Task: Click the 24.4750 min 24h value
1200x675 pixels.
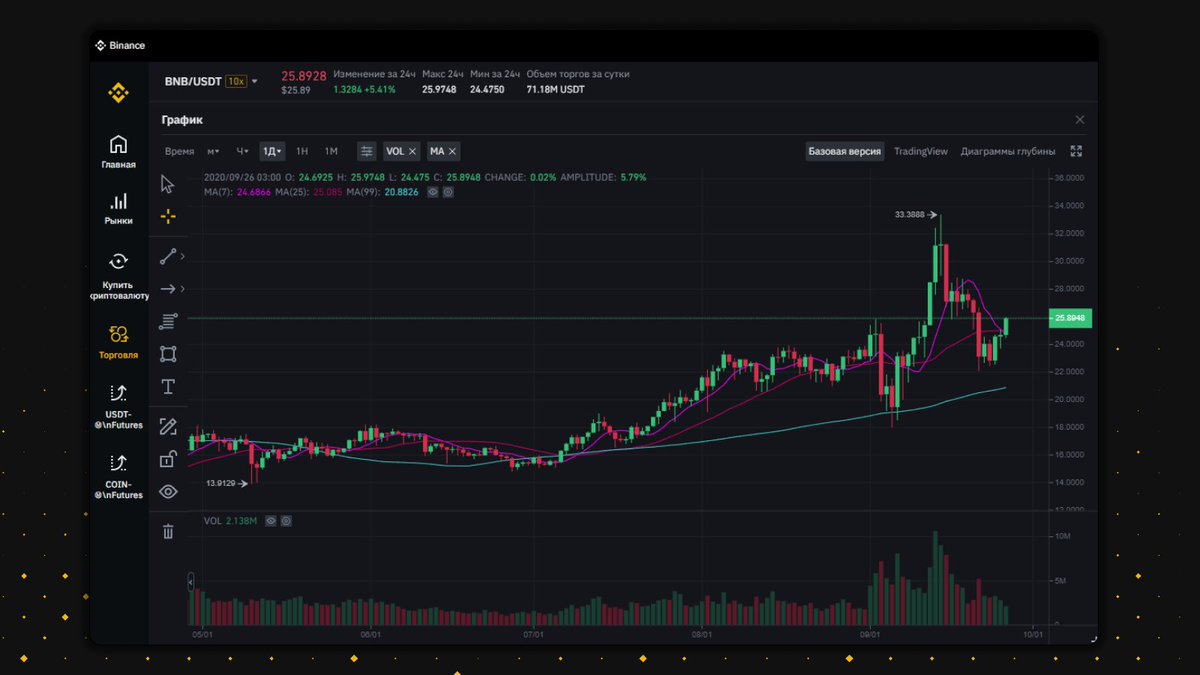Action: tap(487, 90)
